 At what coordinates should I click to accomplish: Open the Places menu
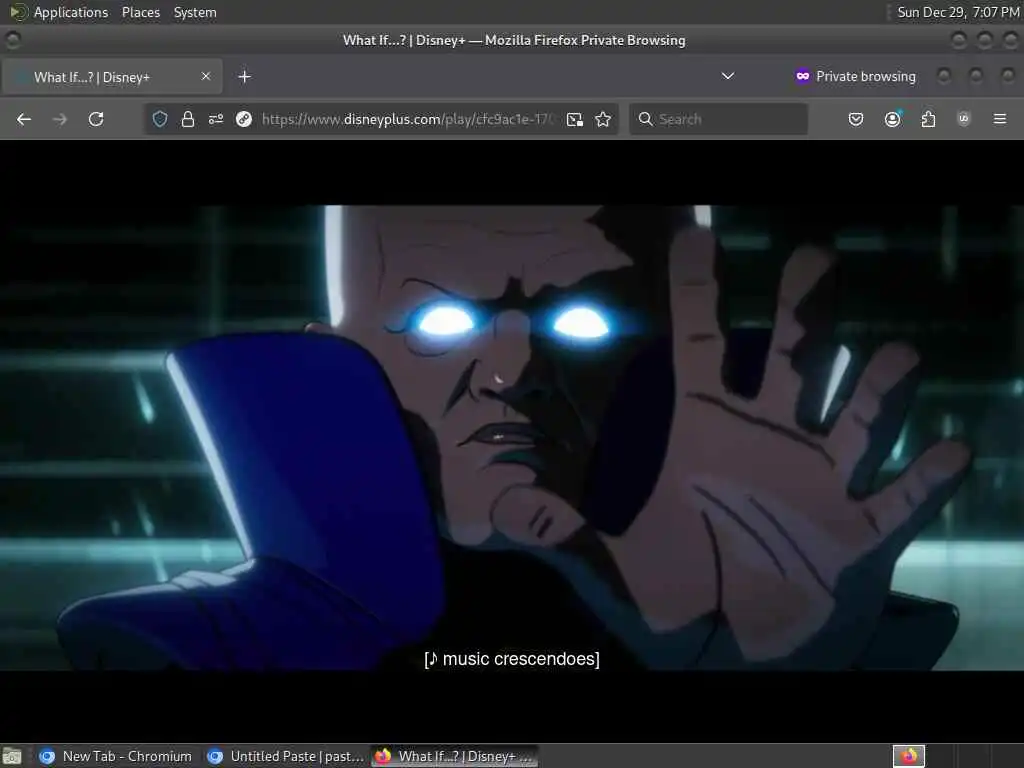(141, 12)
